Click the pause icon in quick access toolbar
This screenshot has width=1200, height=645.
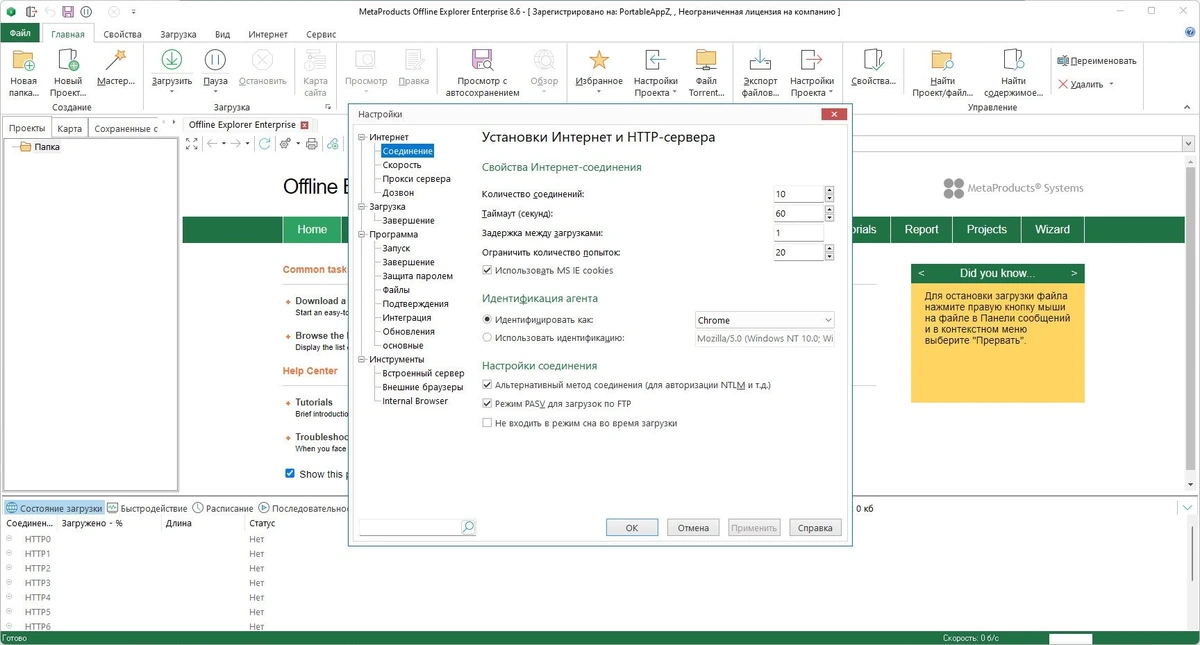click(86, 12)
